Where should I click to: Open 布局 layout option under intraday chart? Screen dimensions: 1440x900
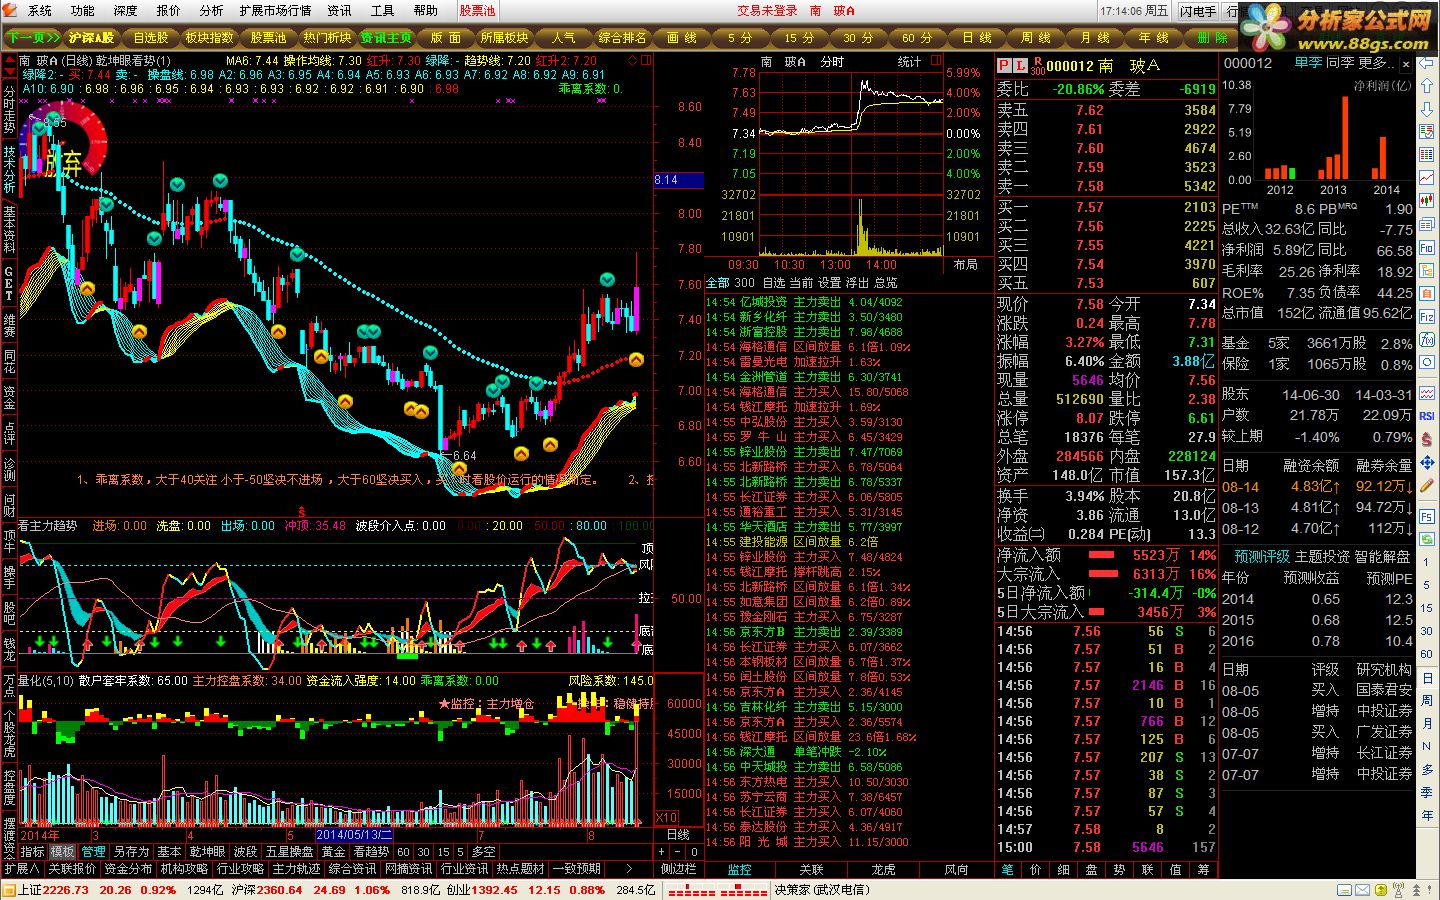965,265
